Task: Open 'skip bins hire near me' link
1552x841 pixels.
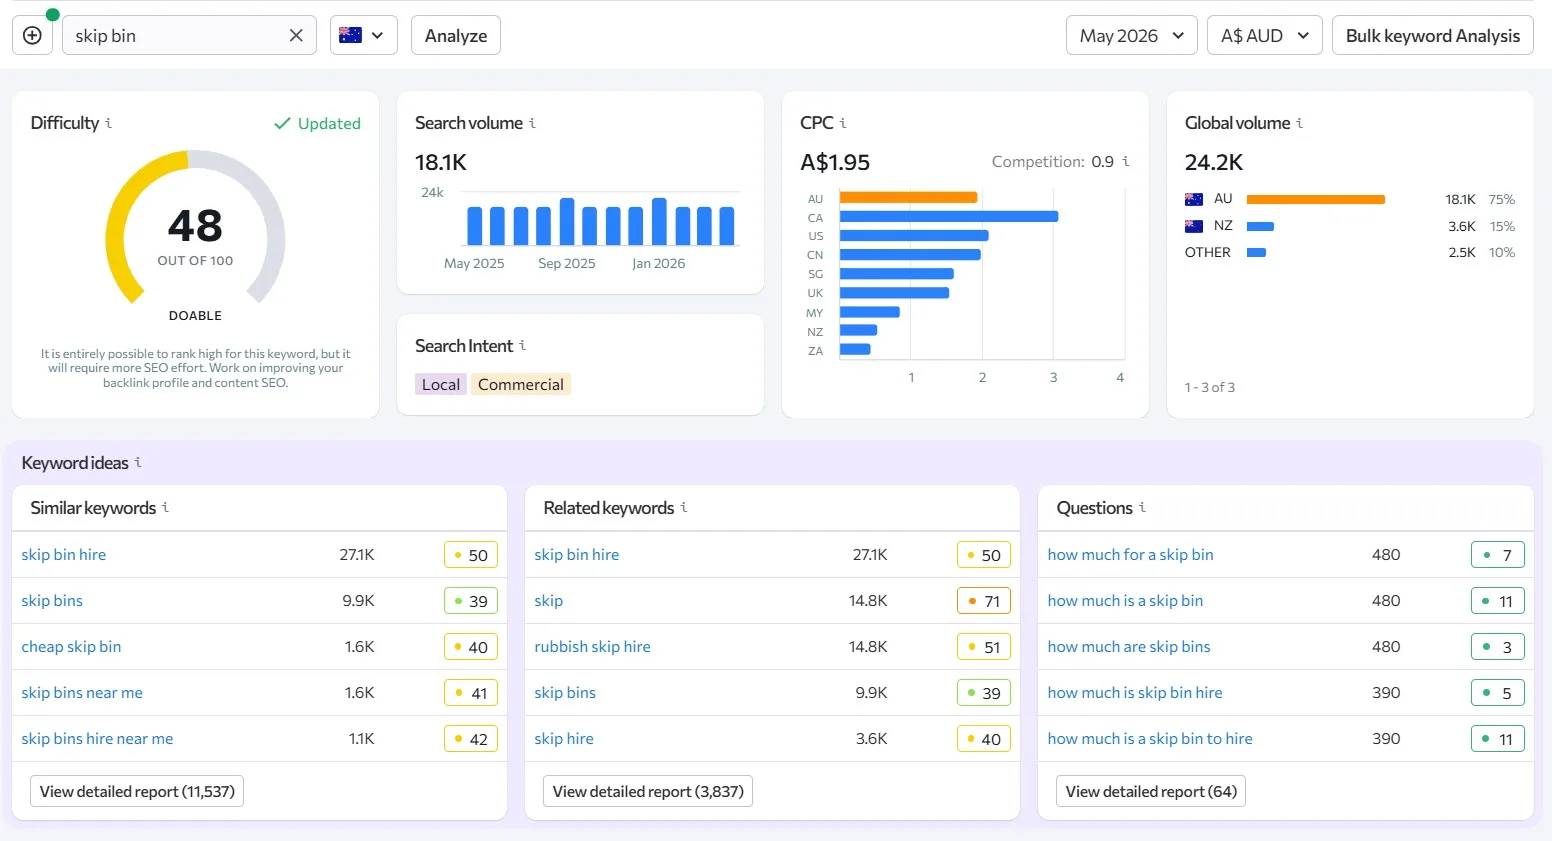Action: [x=97, y=739]
